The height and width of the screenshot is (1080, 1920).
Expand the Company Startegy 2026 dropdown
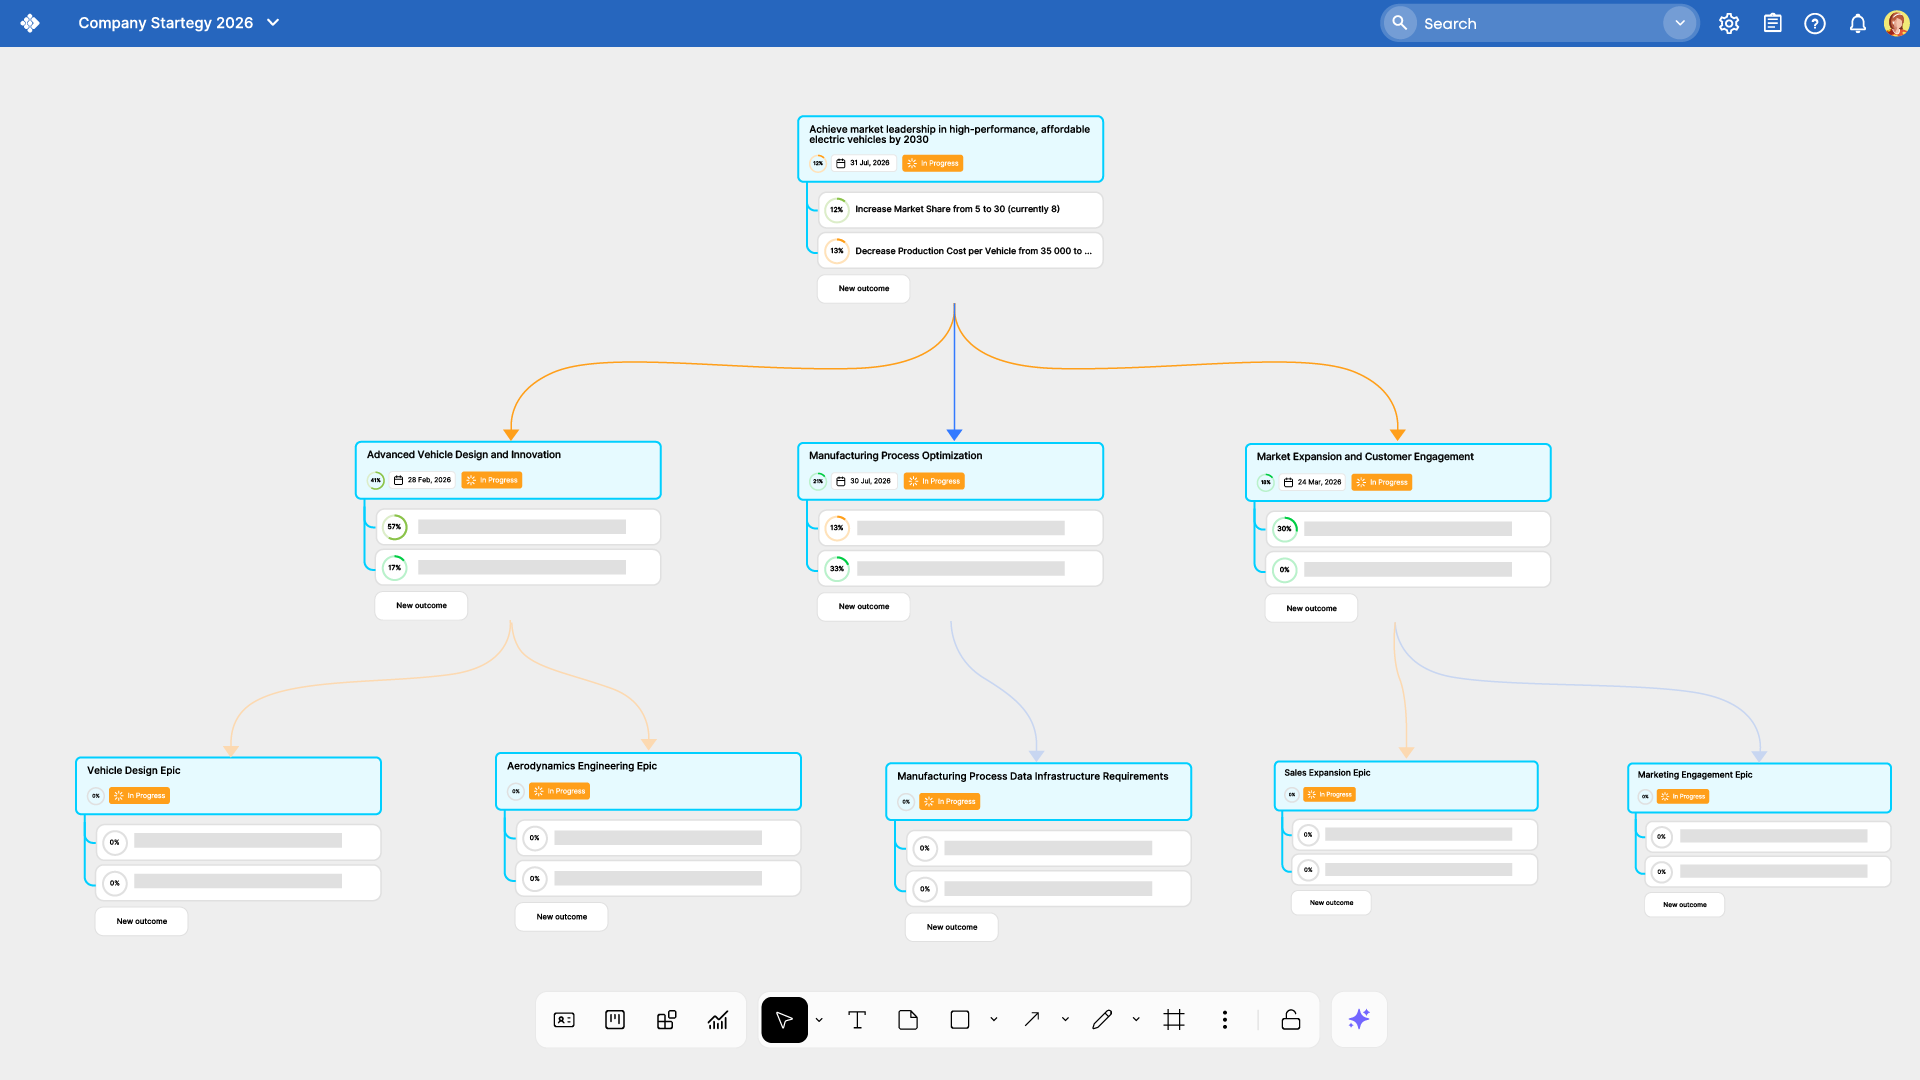pos(273,23)
